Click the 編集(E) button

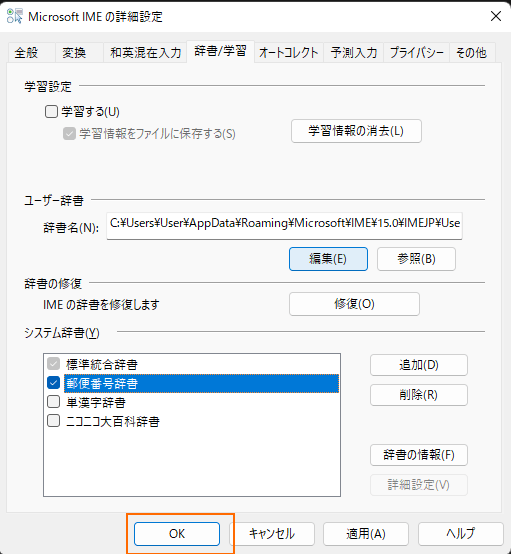[x=328, y=259]
